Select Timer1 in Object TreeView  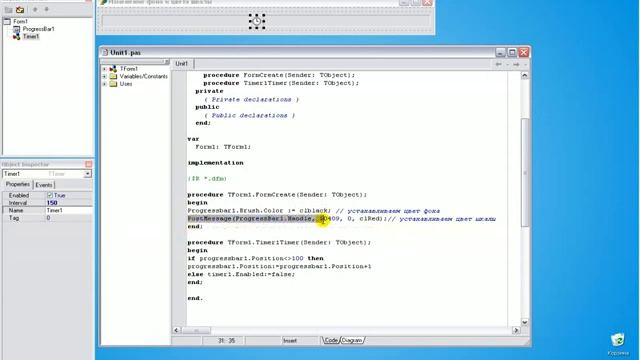[x=31, y=36]
